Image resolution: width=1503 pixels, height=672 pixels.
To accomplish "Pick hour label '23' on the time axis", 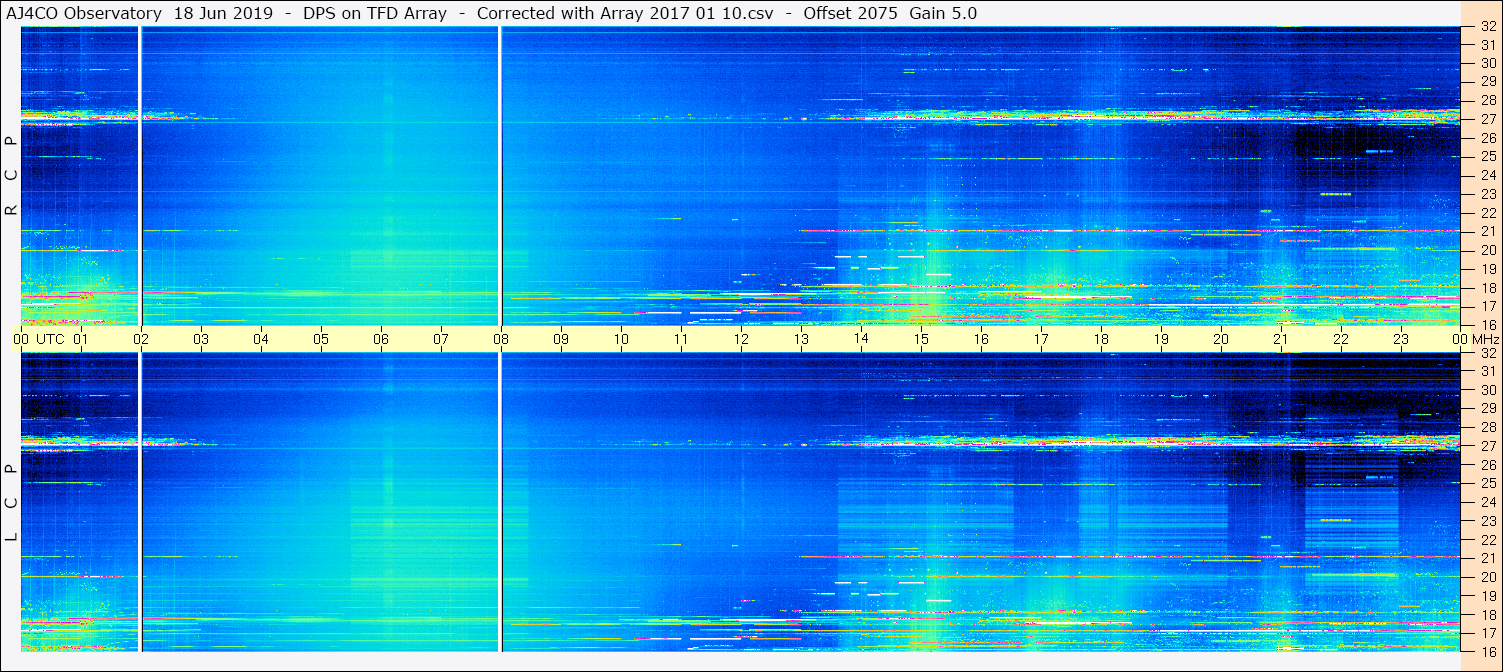I will point(1401,339).
